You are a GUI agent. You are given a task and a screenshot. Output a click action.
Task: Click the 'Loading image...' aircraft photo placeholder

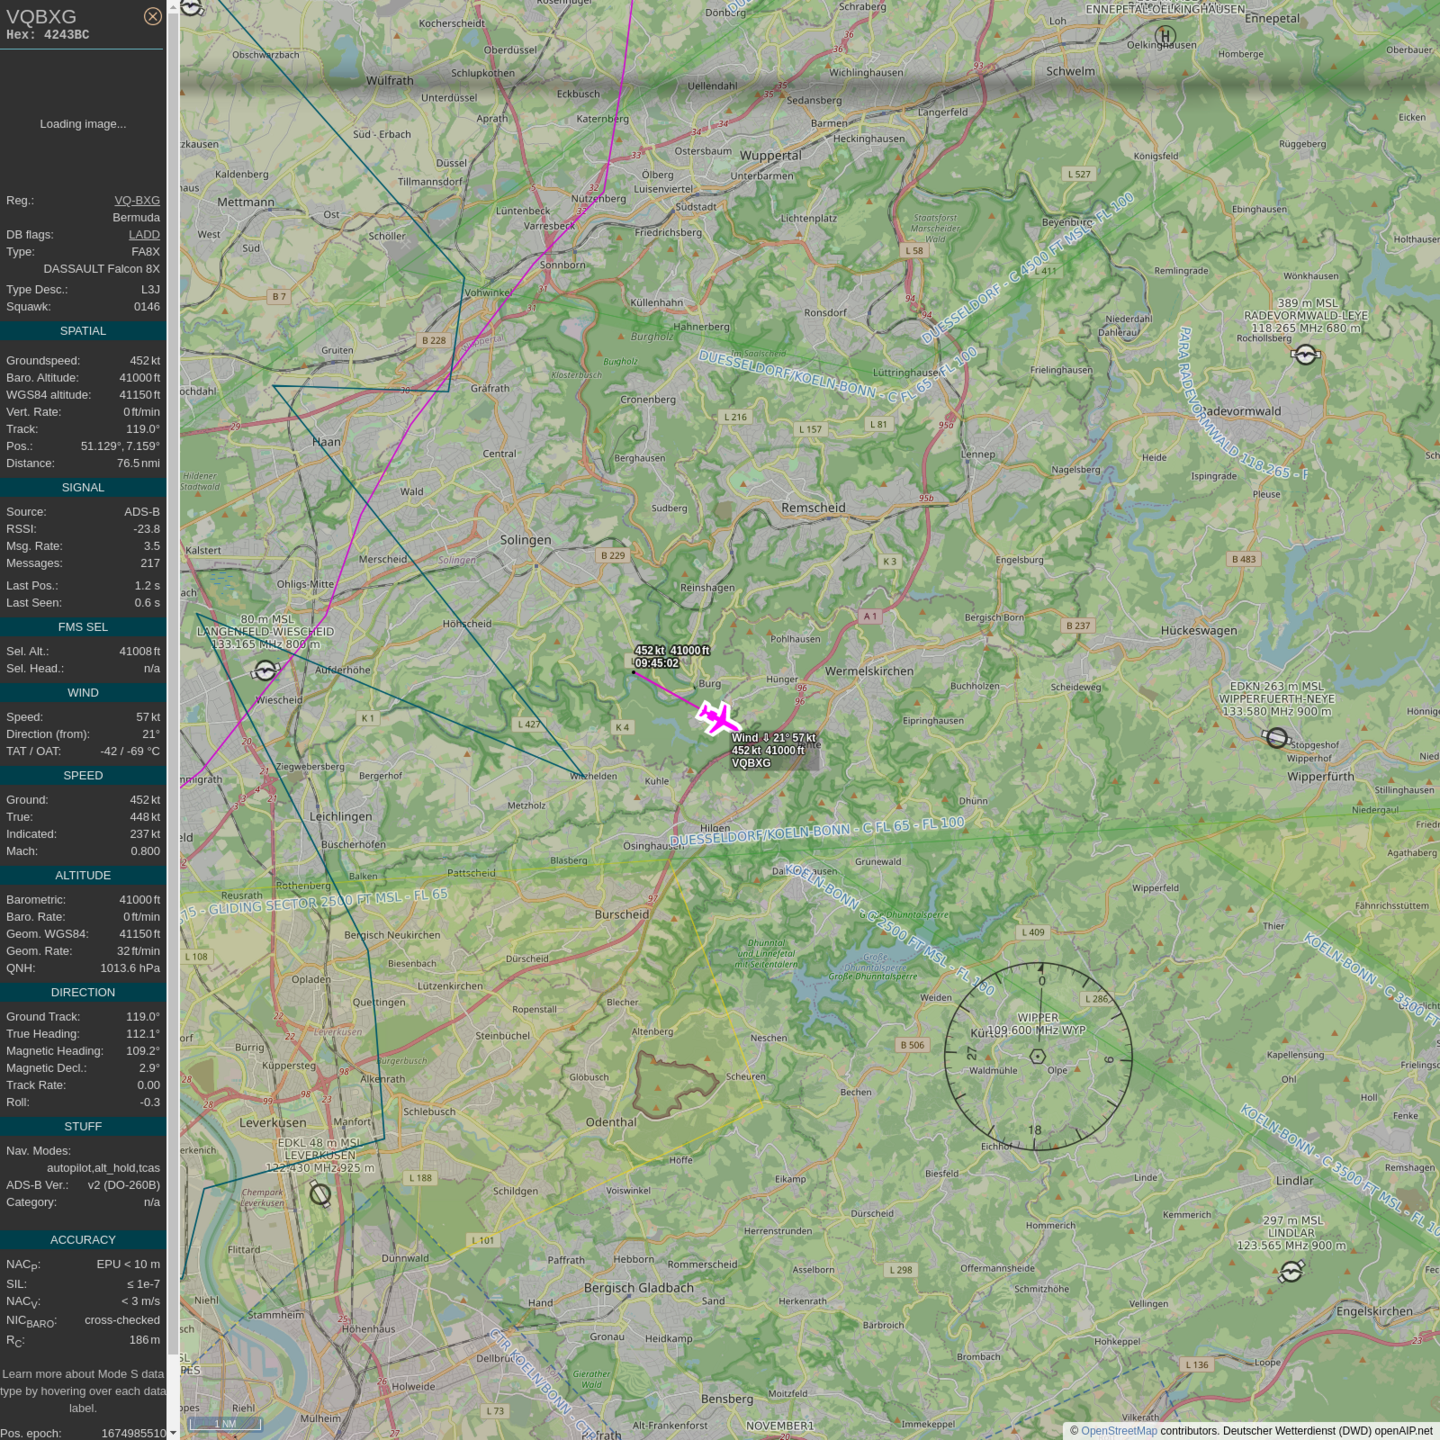pos(83,124)
